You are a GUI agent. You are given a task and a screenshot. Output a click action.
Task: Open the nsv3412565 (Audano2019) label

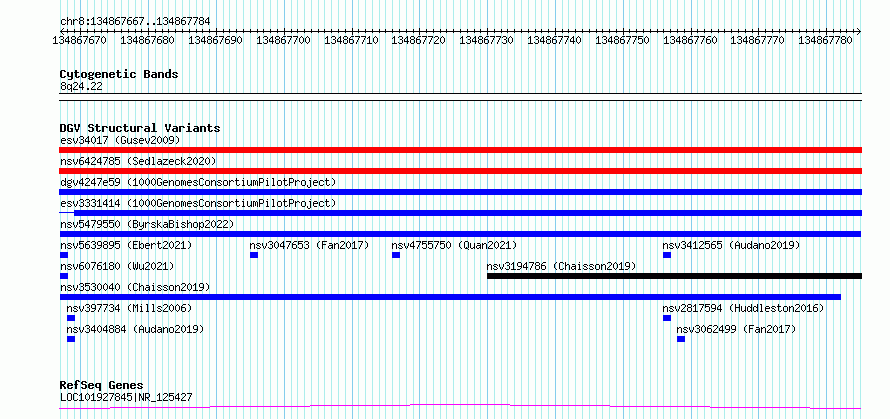coord(731,245)
